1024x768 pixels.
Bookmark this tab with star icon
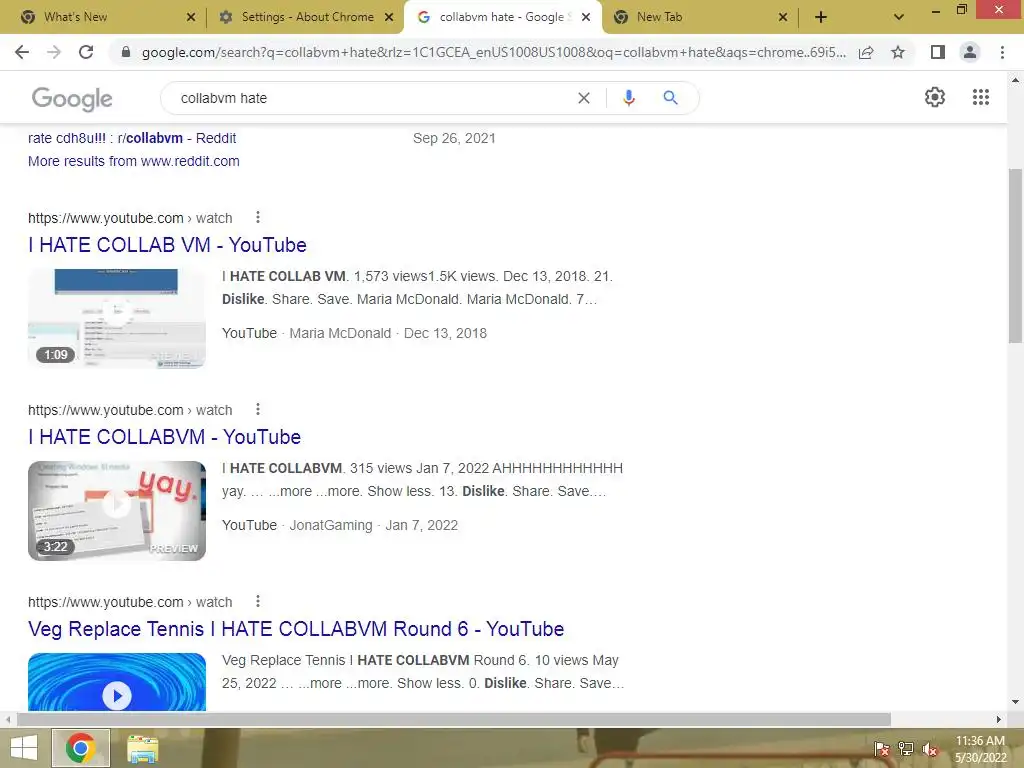[898, 52]
